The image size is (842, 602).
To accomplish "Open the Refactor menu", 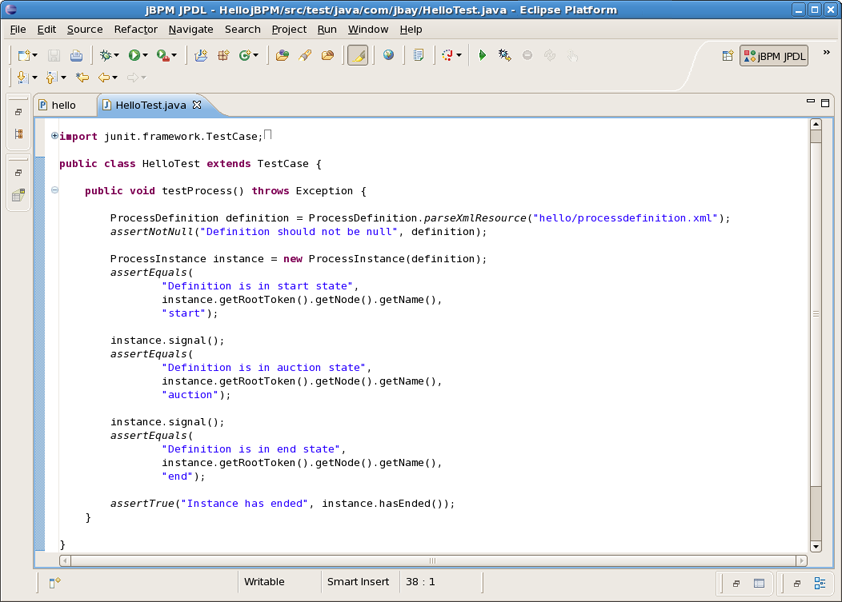I will pos(135,29).
